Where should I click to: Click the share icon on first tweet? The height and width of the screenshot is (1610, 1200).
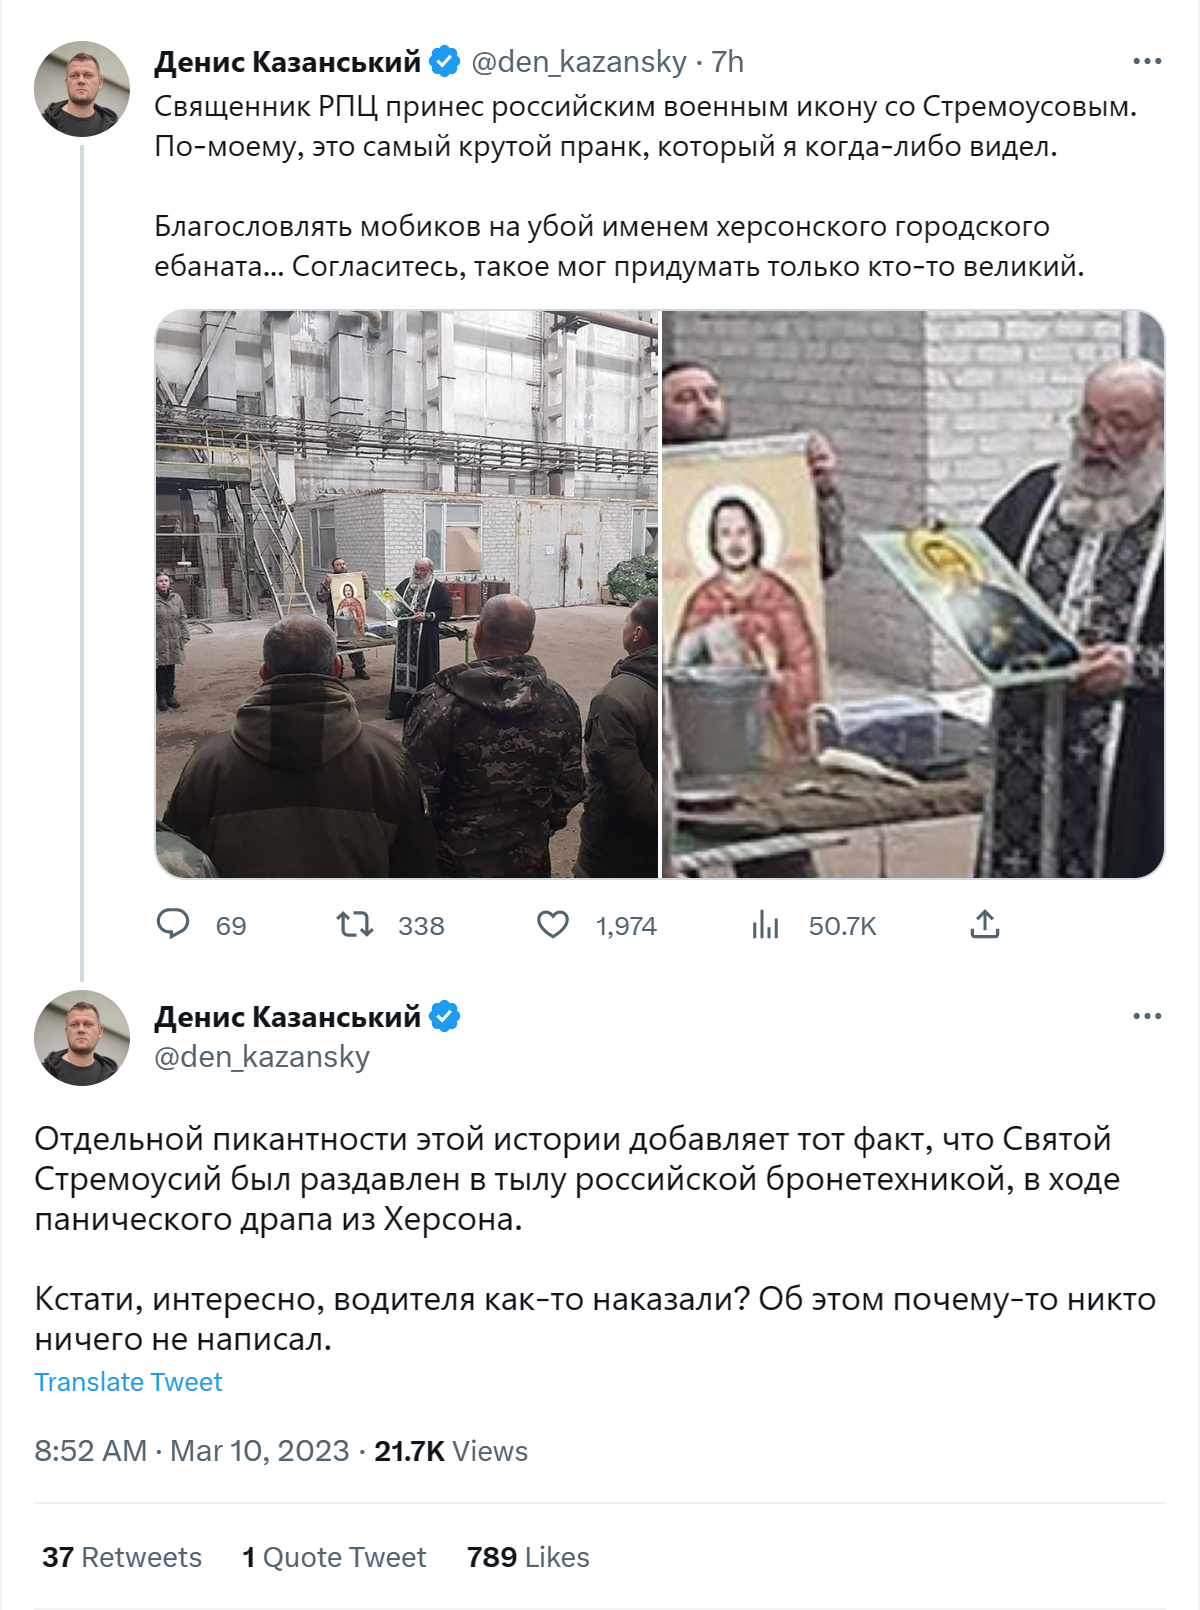click(985, 924)
